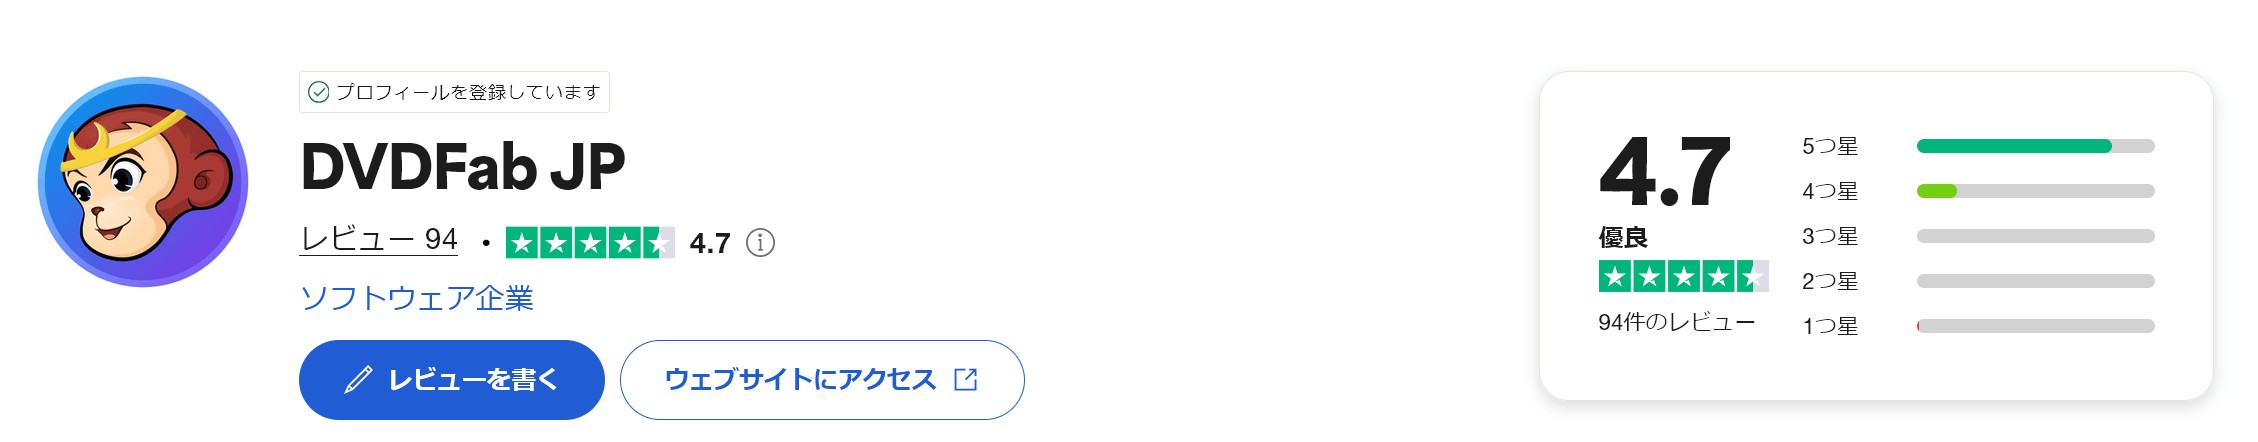Click the 94件のレビュー text
Viewport: 2258px width, 442px height.
pos(1677,322)
